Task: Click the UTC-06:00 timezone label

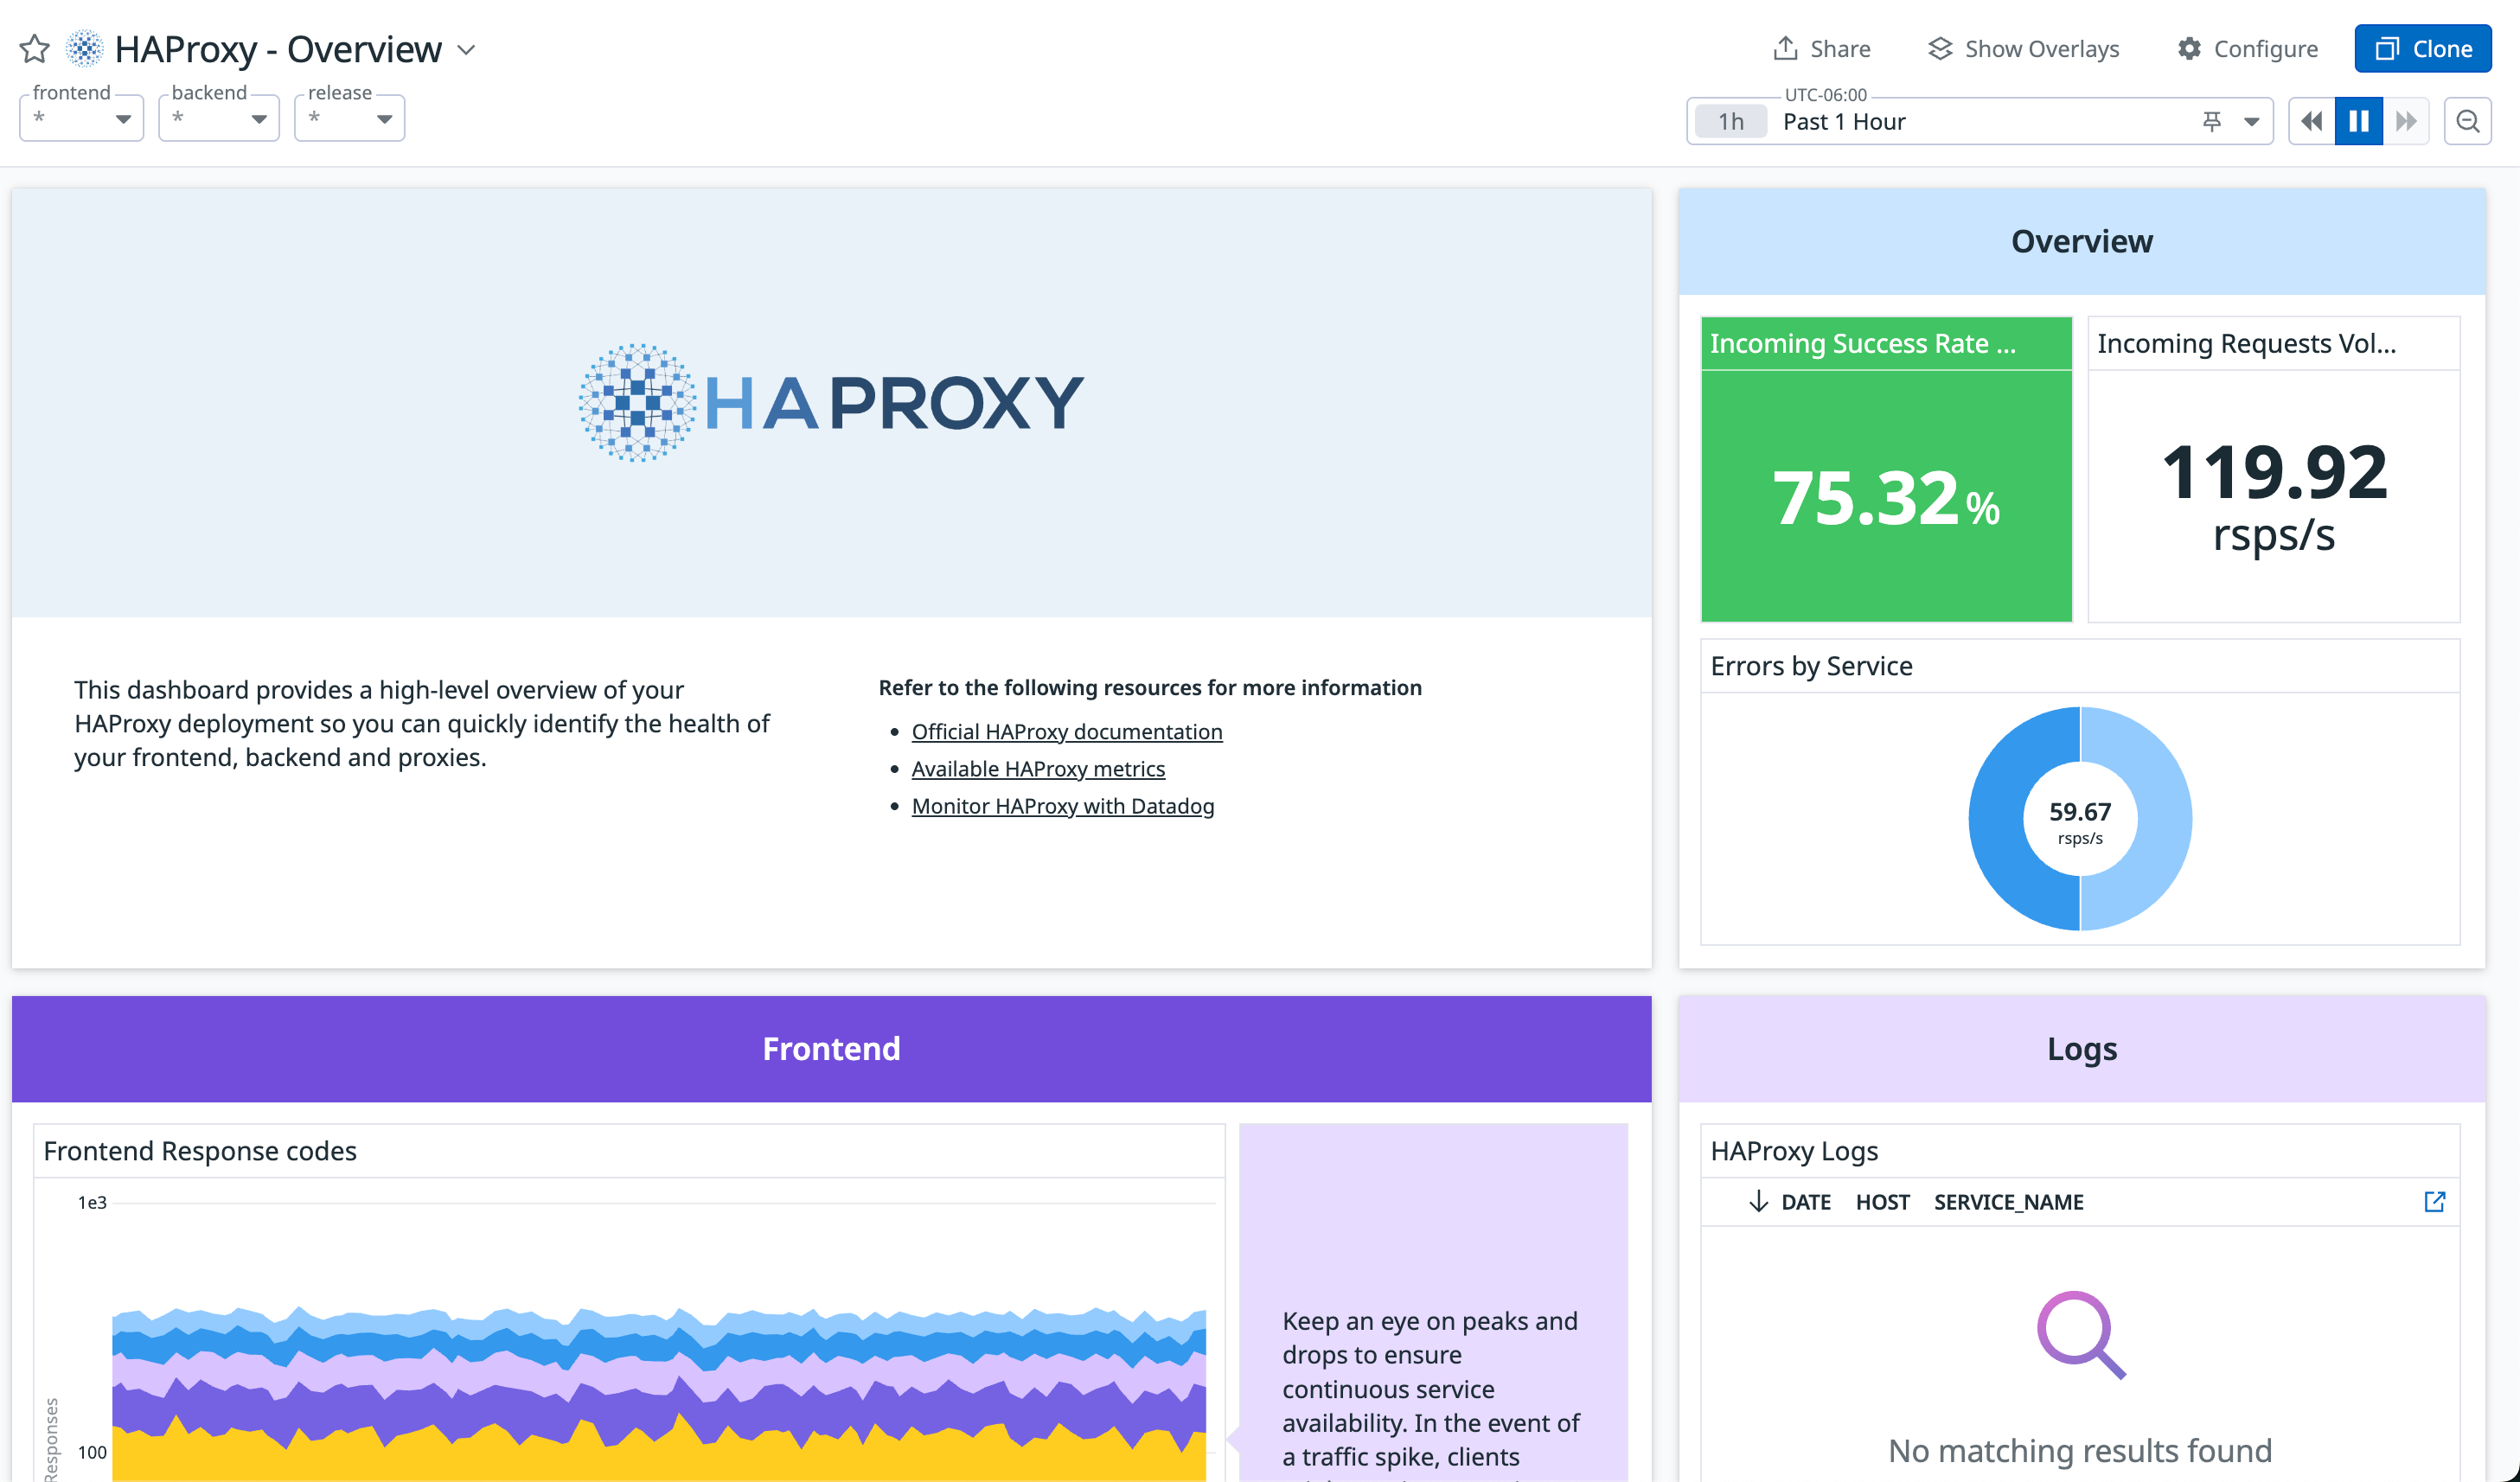Action: click(1825, 95)
